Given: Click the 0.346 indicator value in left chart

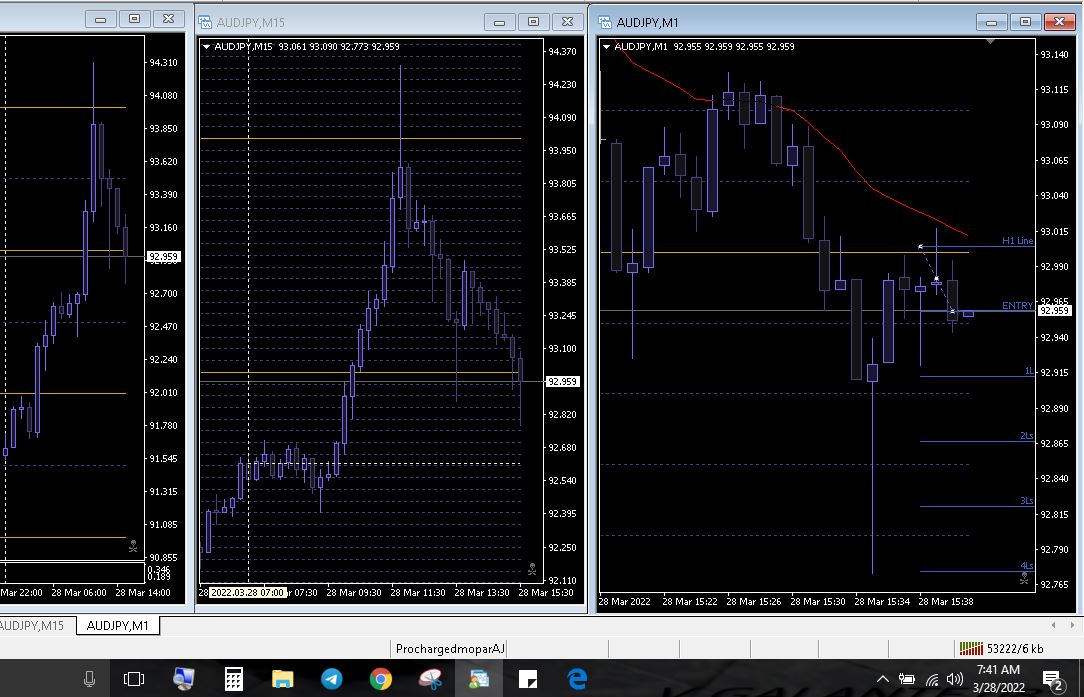Looking at the screenshot, I should tap(159, 569).
